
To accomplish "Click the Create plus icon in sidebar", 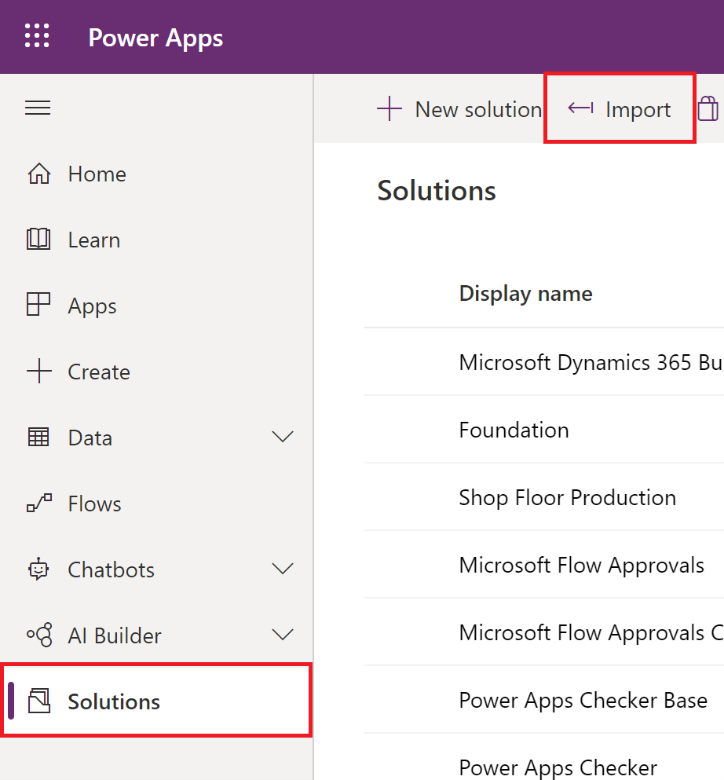I will tap(39, 372).
